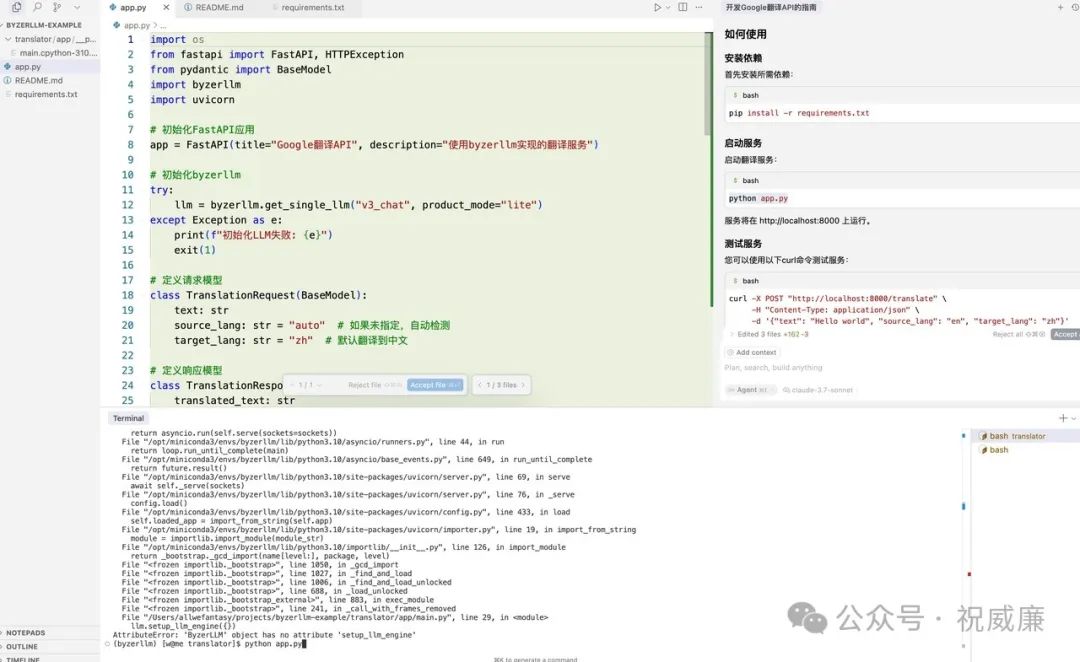Expand the 'Edited 3 files' summary
Image resolution: width=1080 pixels, height=662 pixels.
(x=769, y=334)
